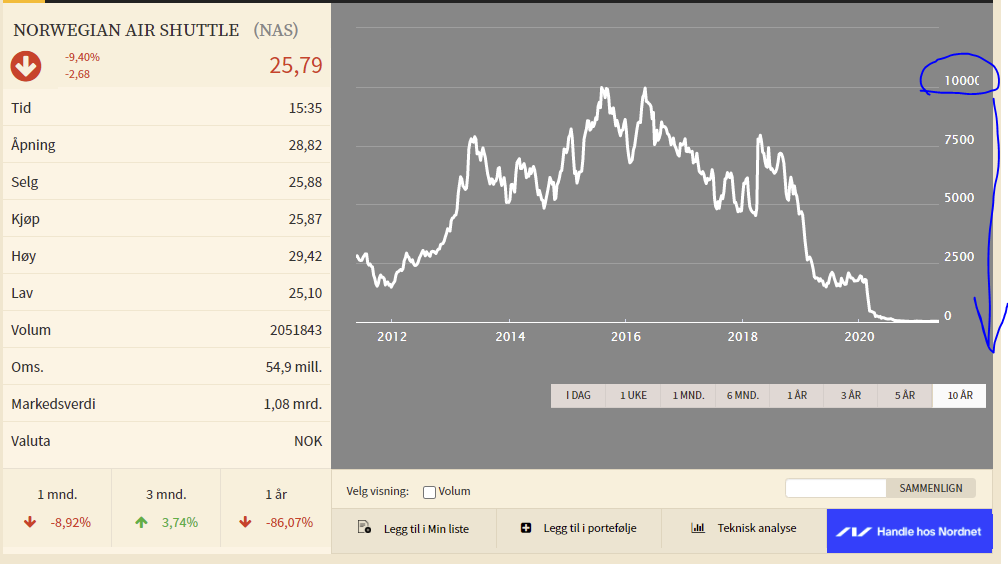Add stock via 'Legg til i Min liste'
This screenshot has height=564, width=1008.
(x=414, y=528)
